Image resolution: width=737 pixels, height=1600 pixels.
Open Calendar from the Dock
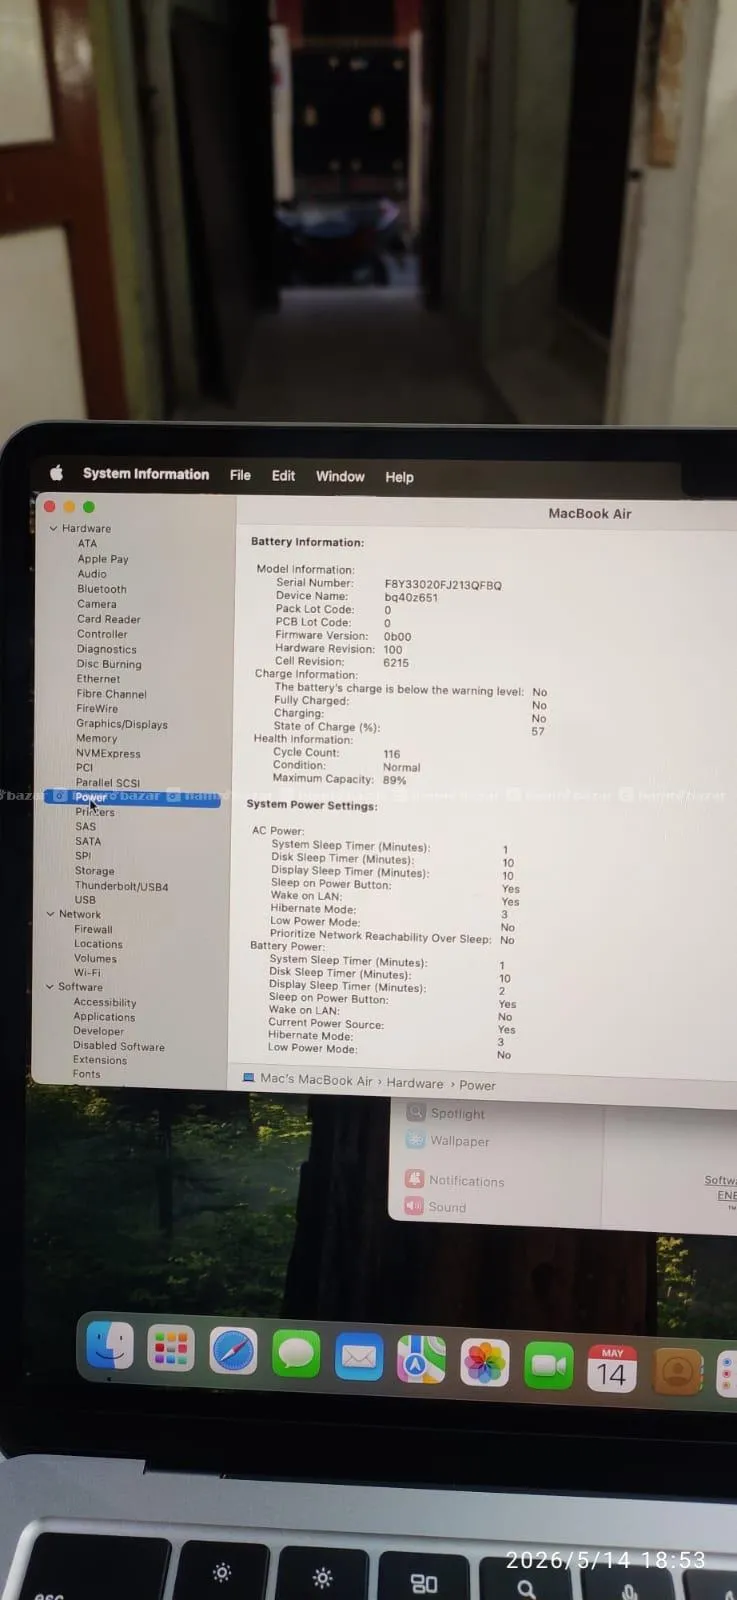612,1369
